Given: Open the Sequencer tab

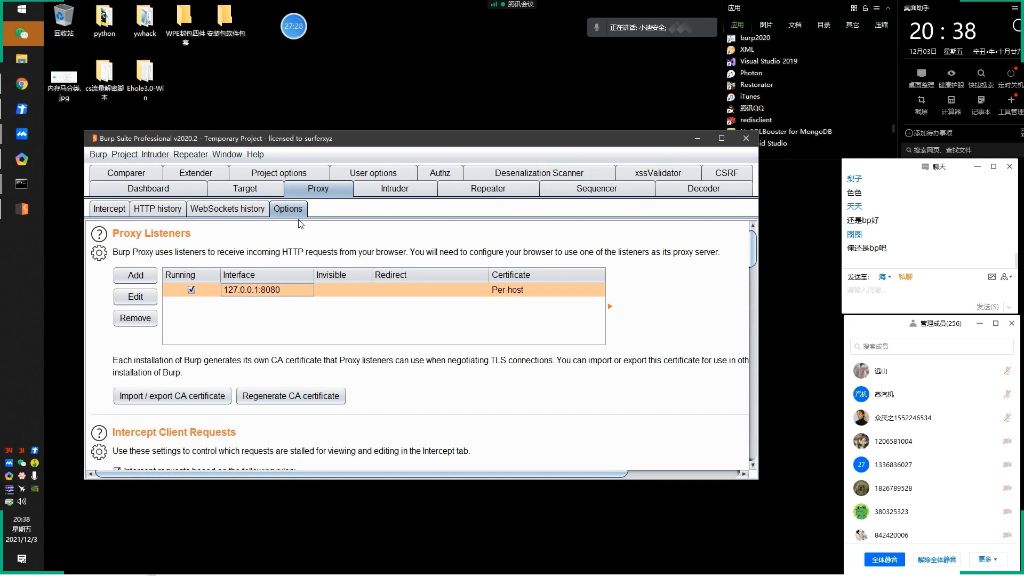Looking at the screenshot, I should pyautogui.click(x=596, y=189).
